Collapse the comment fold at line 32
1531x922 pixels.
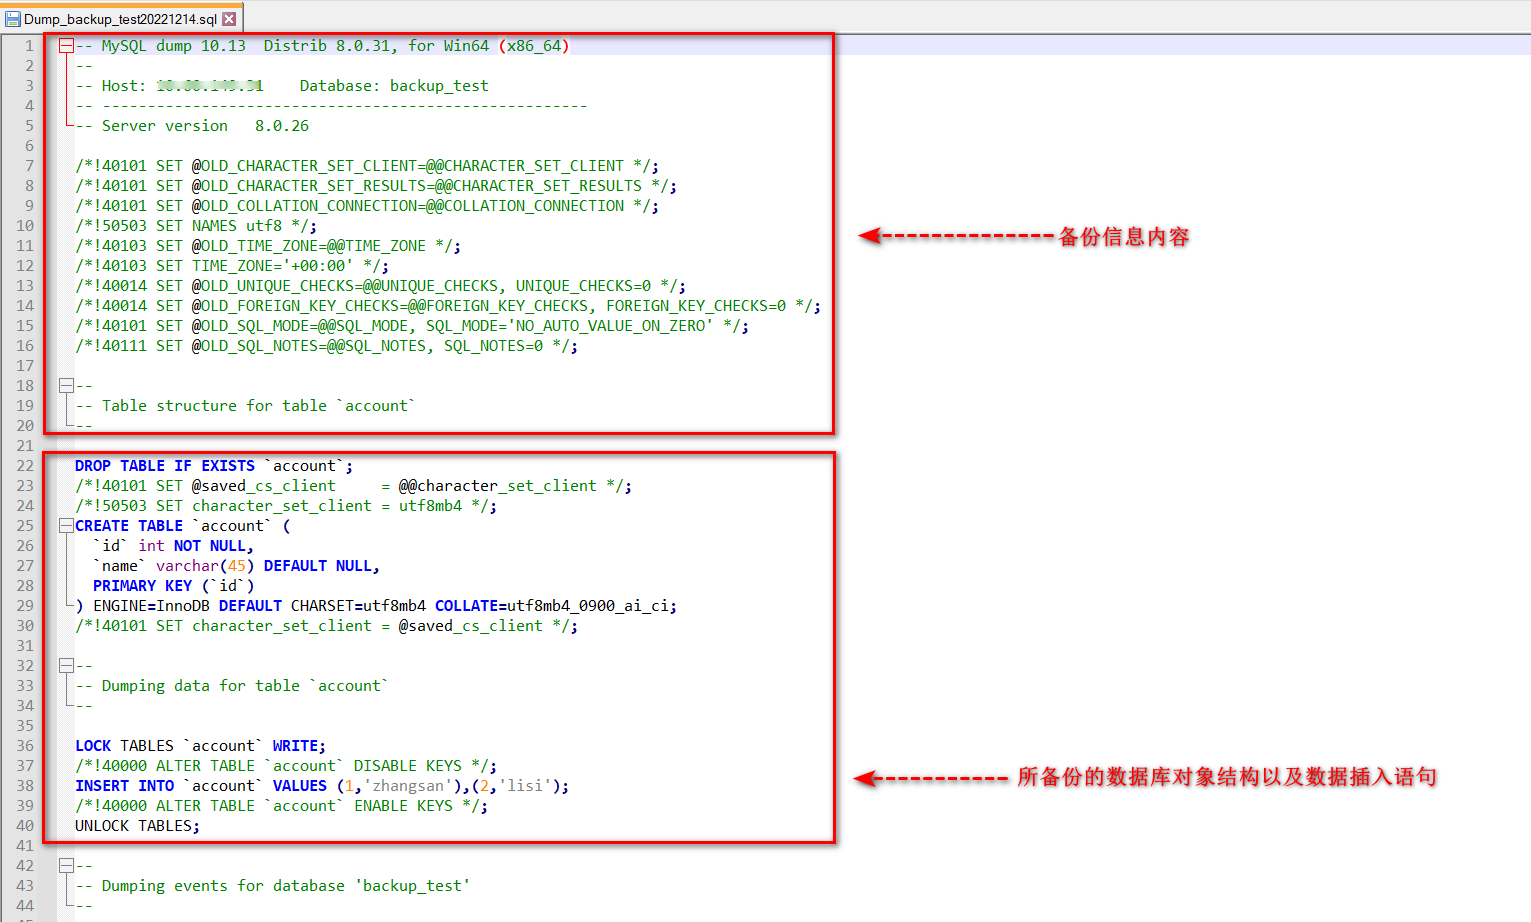pos(66,665)
